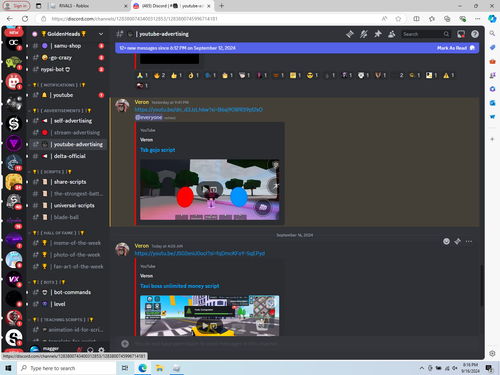Open the go-crazy channel
The height and width of the screenshot is (375, 500).
point(68,58)
